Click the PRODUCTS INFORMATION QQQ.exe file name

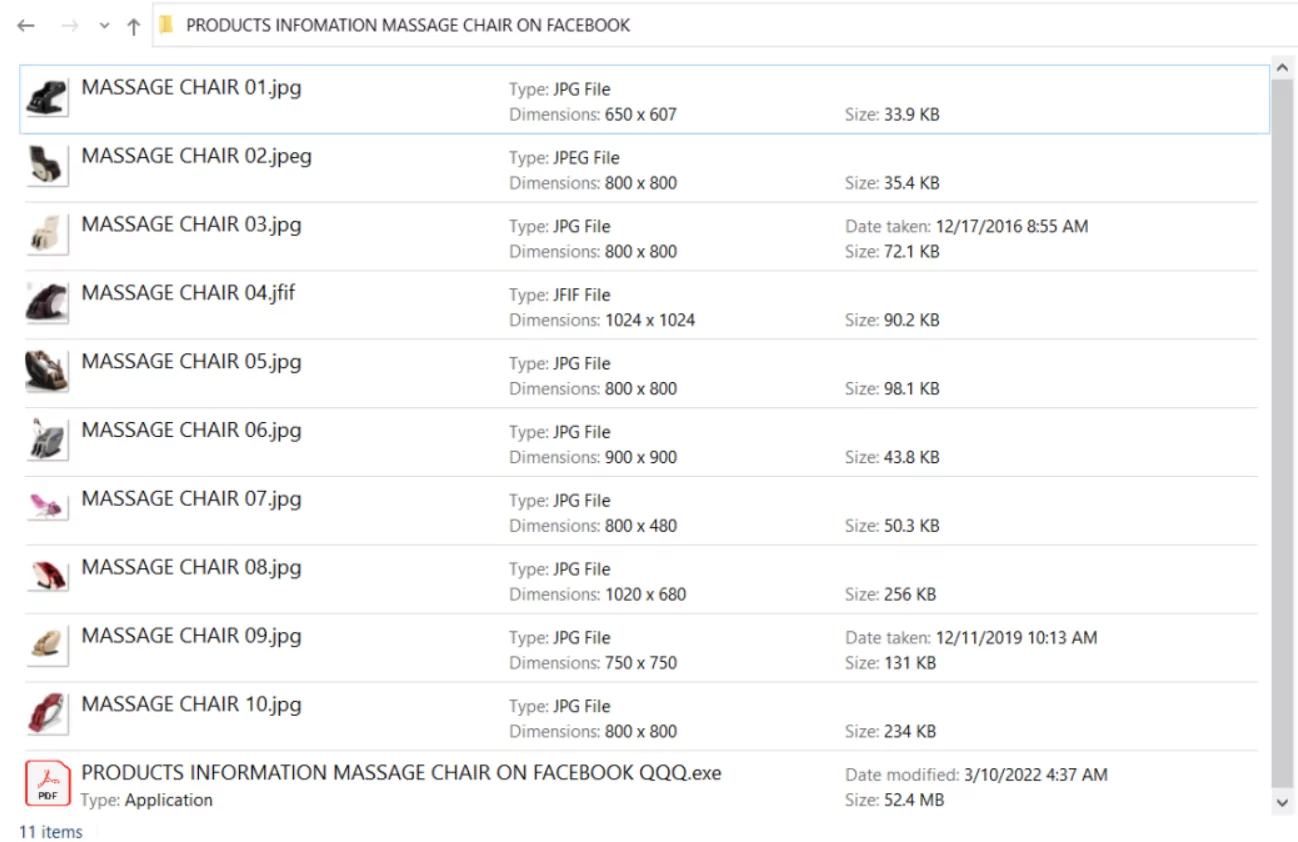401,773
